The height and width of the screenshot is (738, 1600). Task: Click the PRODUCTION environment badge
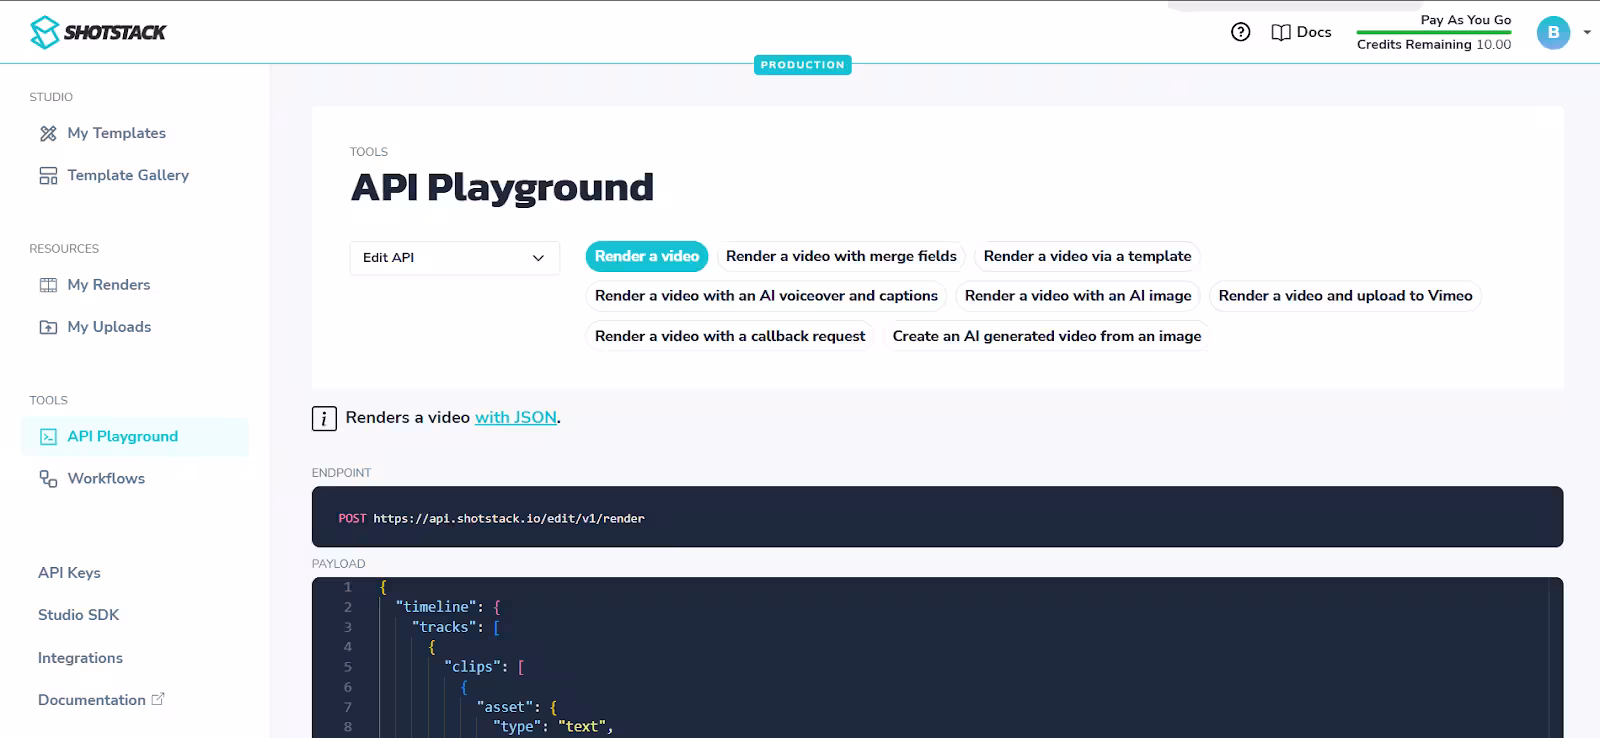[x=802, y=65]
